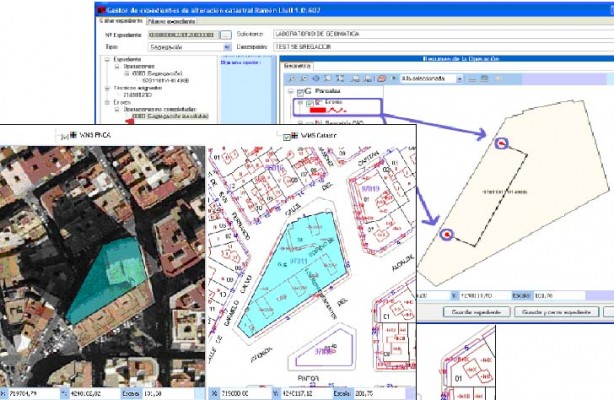The height and width of the screenshot is (400, 614).
Task: Select the blue pan/globe navigation tool
Action: (316, 78)
